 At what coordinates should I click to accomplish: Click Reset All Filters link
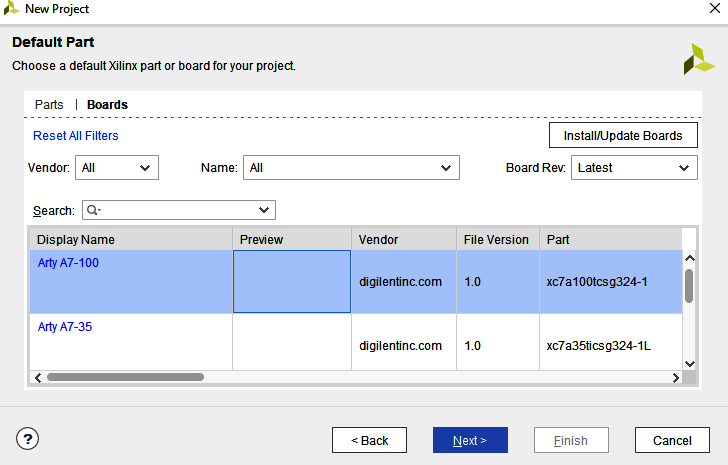click(76, 136)
